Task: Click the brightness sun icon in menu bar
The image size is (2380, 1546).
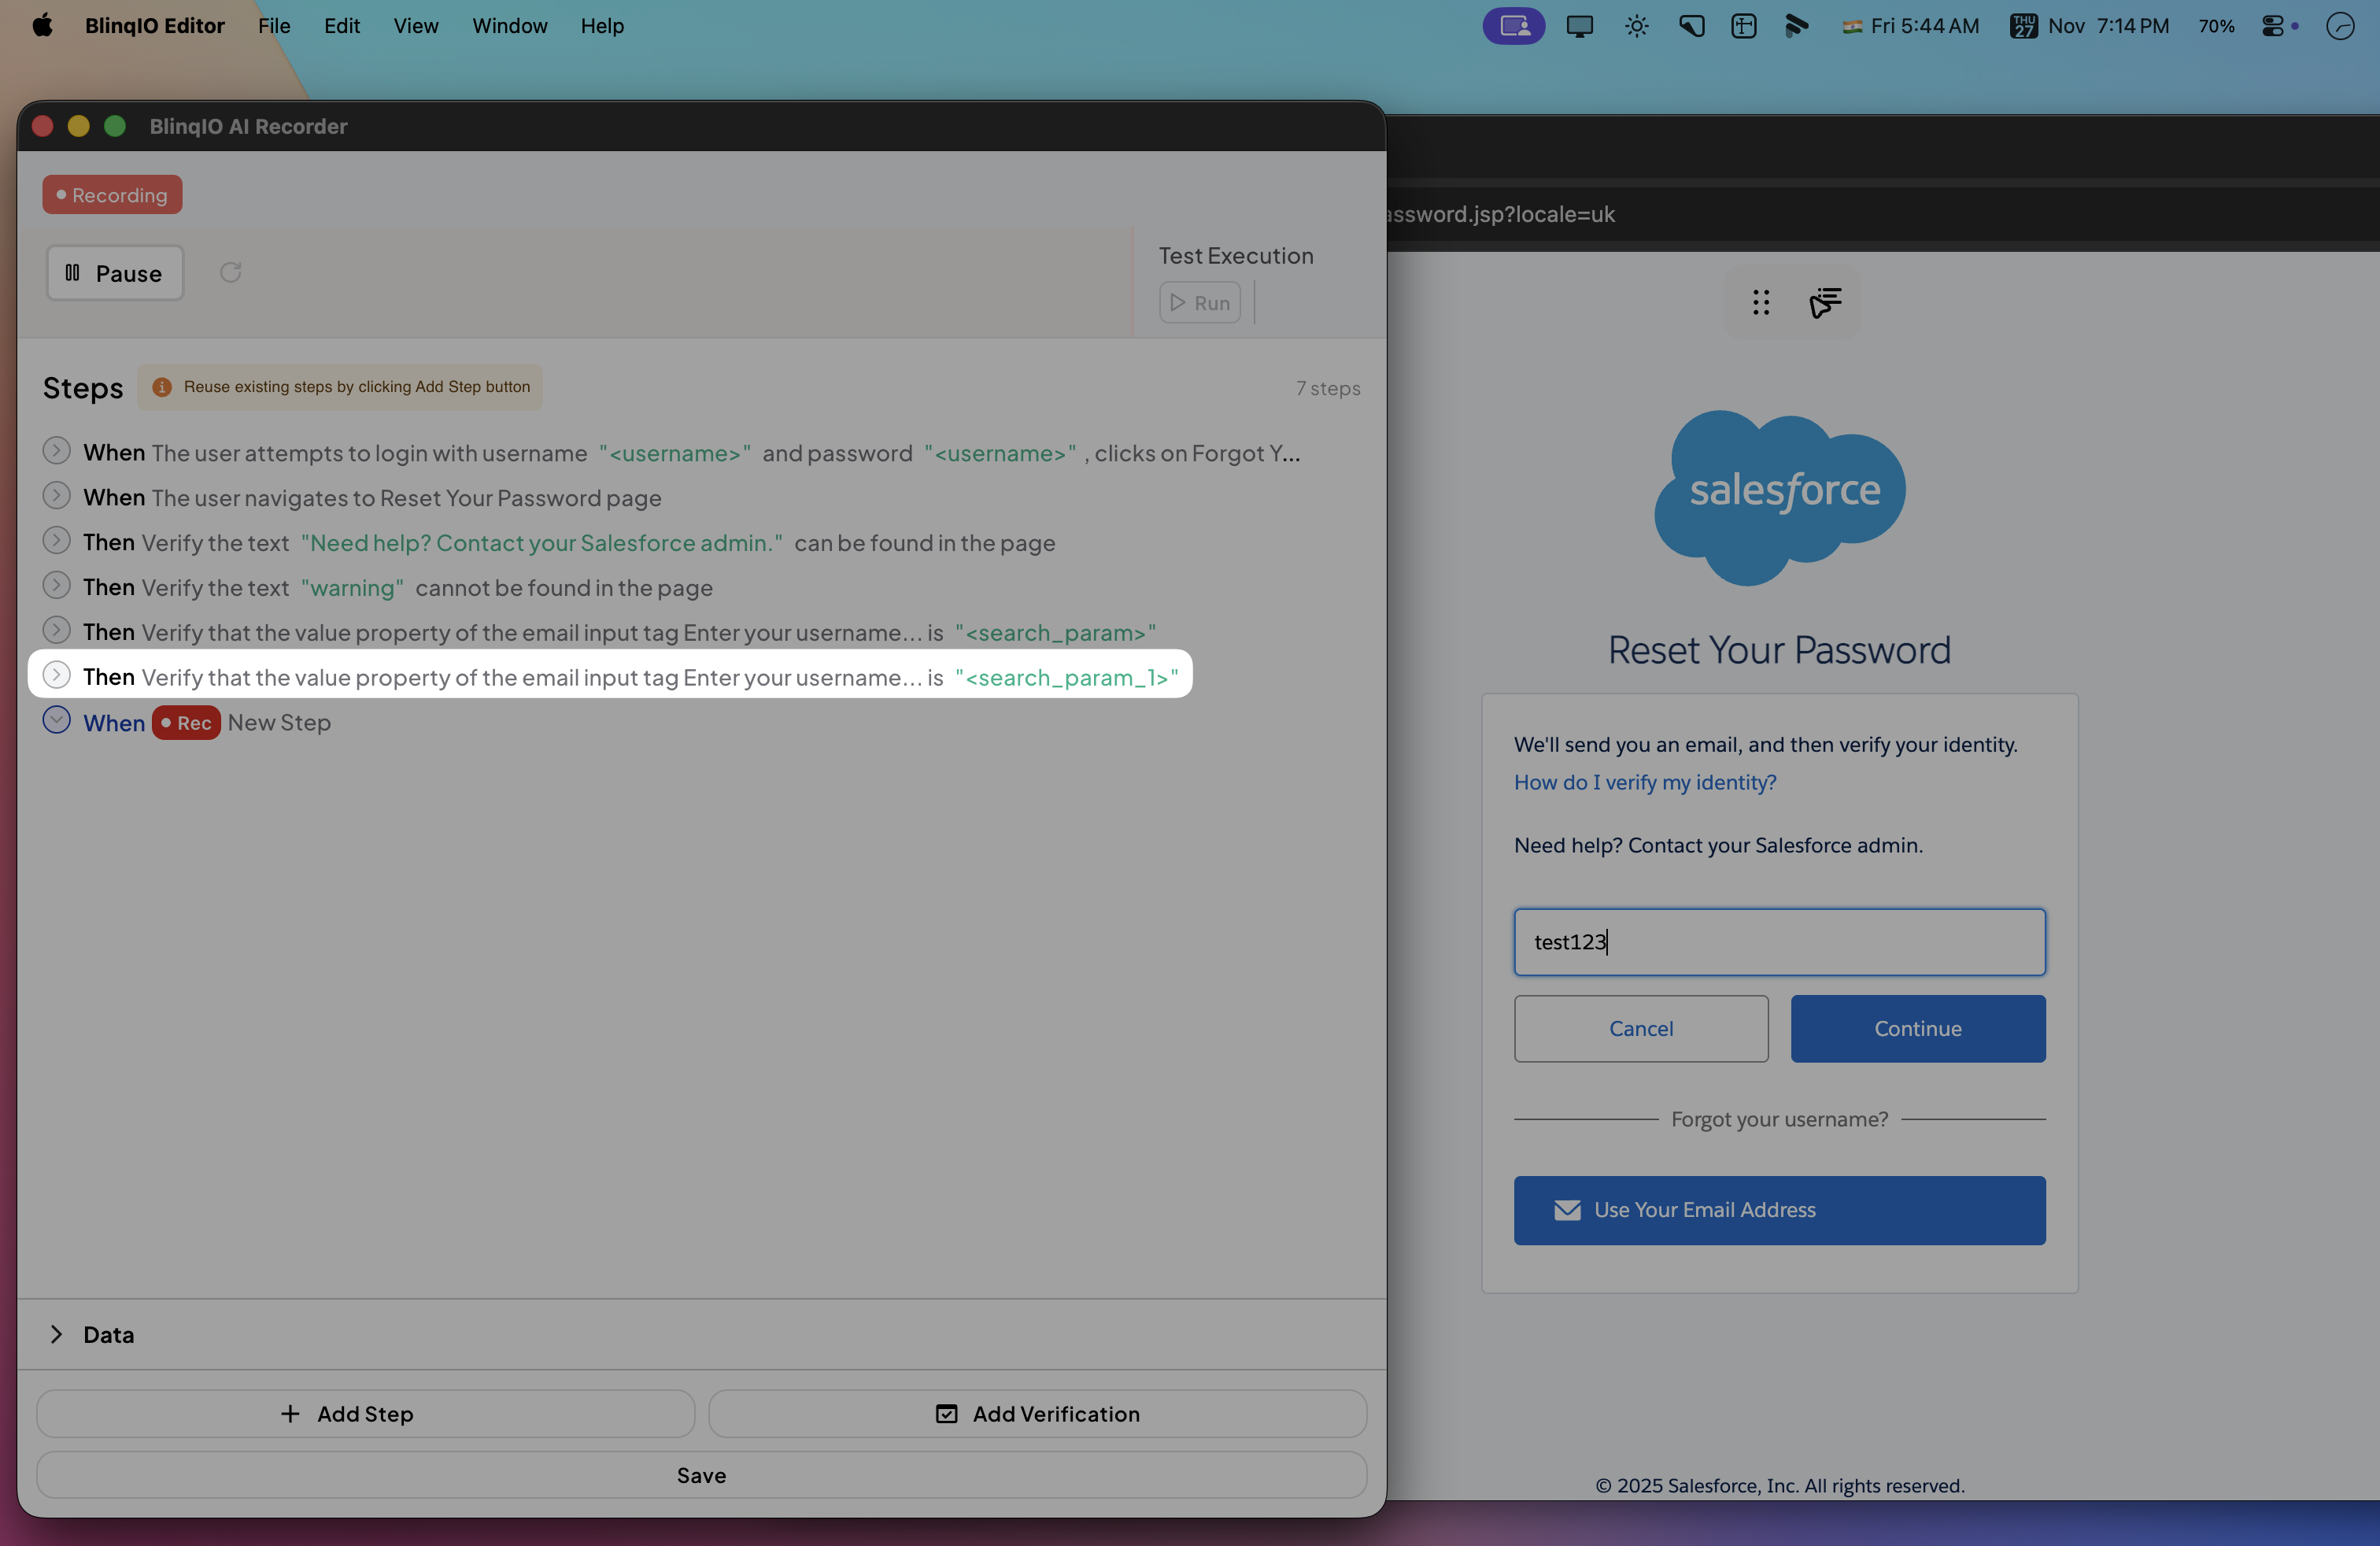Action: coord(1636,26)
